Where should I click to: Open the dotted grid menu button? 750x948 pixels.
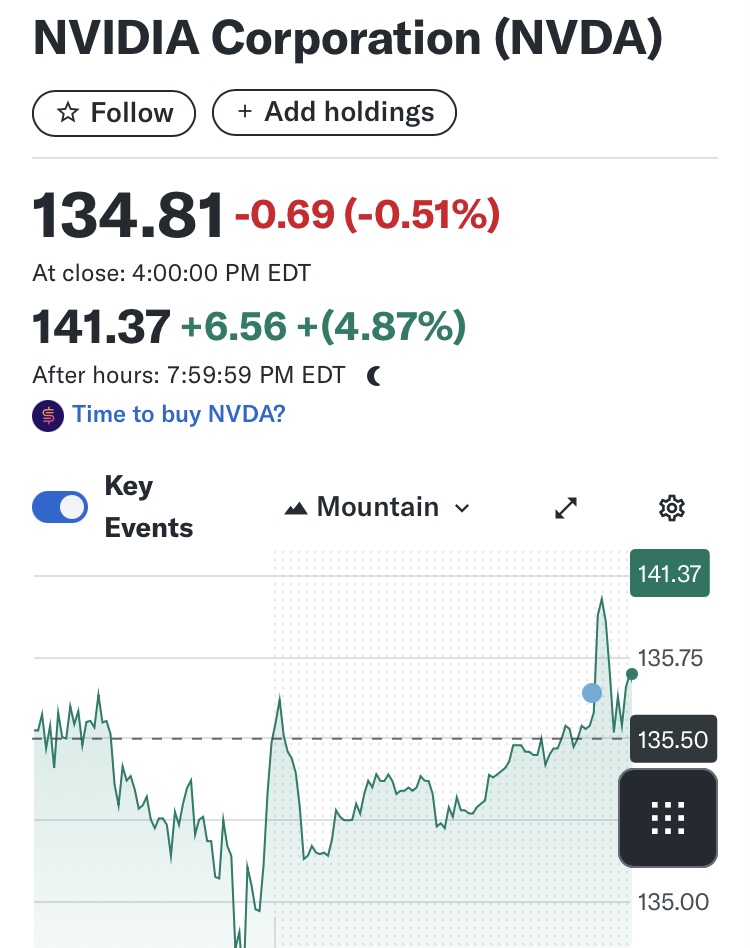667,818
